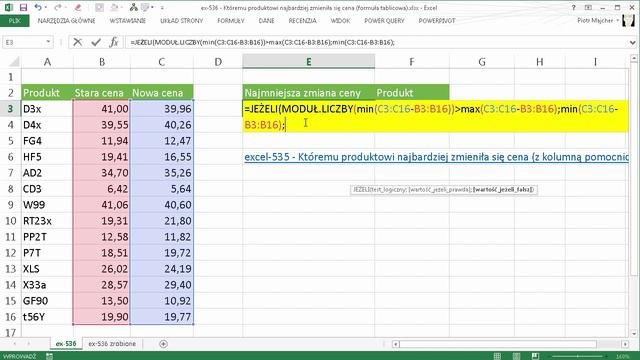Screen dimensions: 640x360
Task: Select column B header
Action: 102,62
